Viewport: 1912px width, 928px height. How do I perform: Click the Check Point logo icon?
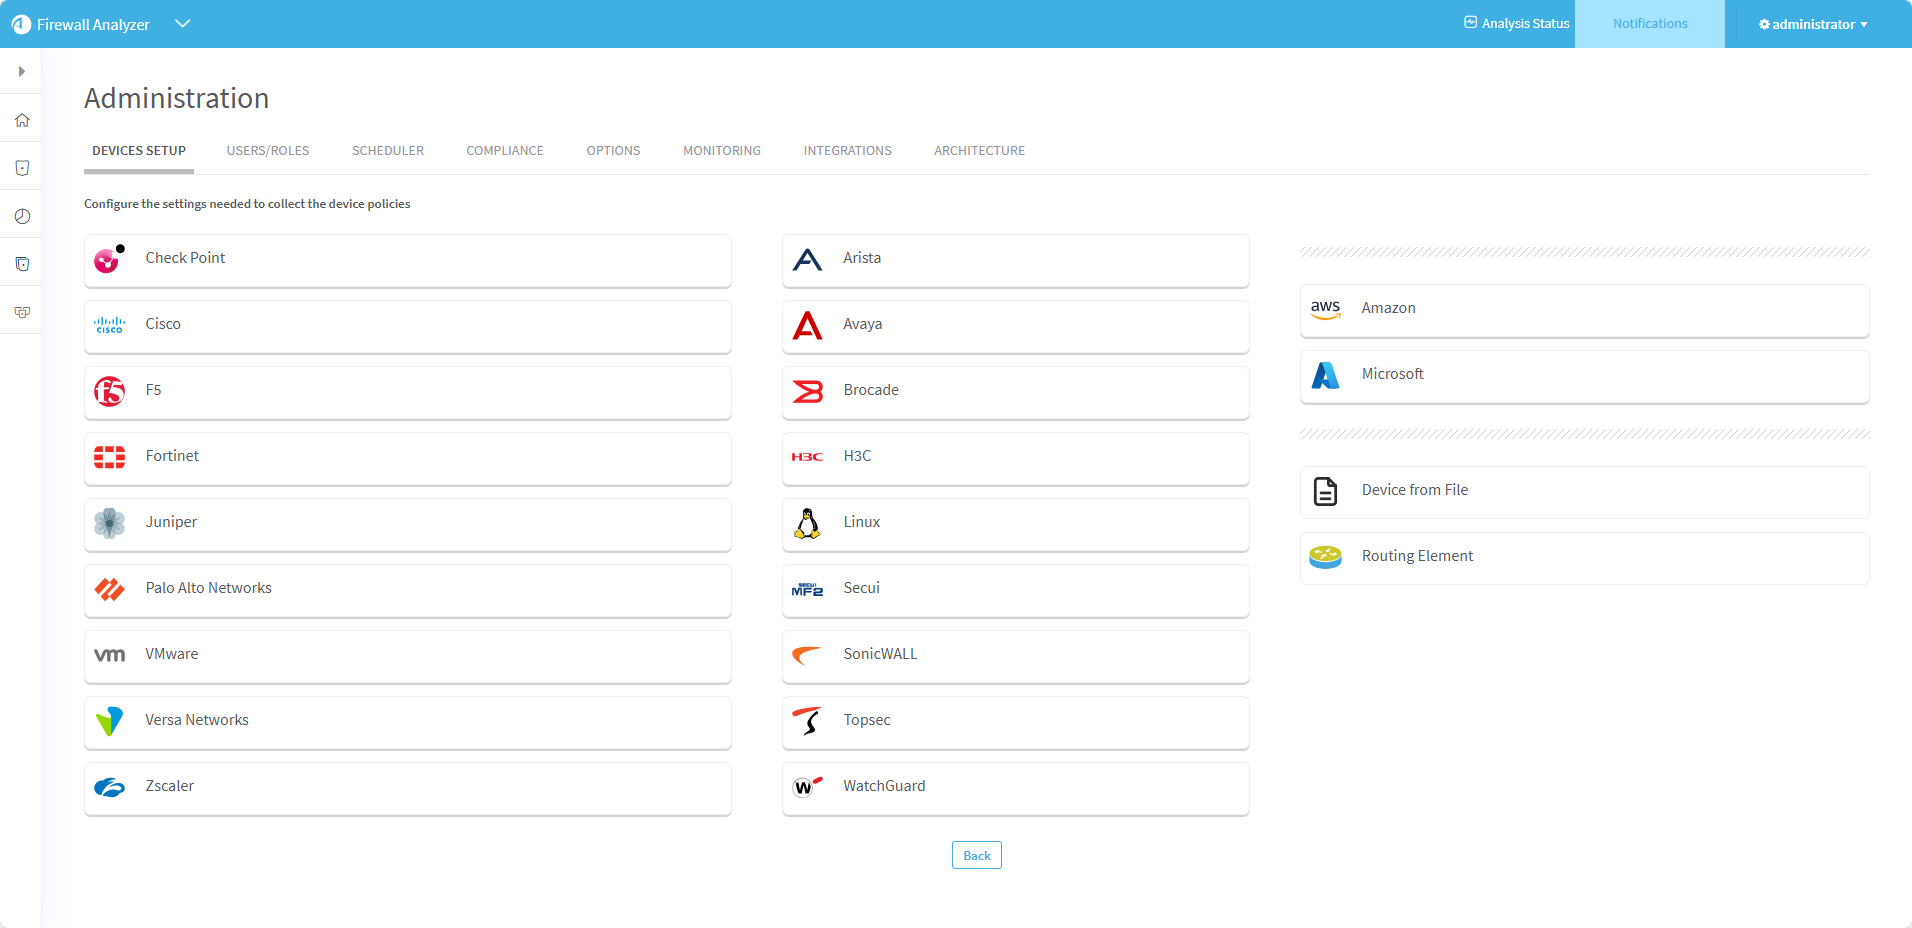109,259
